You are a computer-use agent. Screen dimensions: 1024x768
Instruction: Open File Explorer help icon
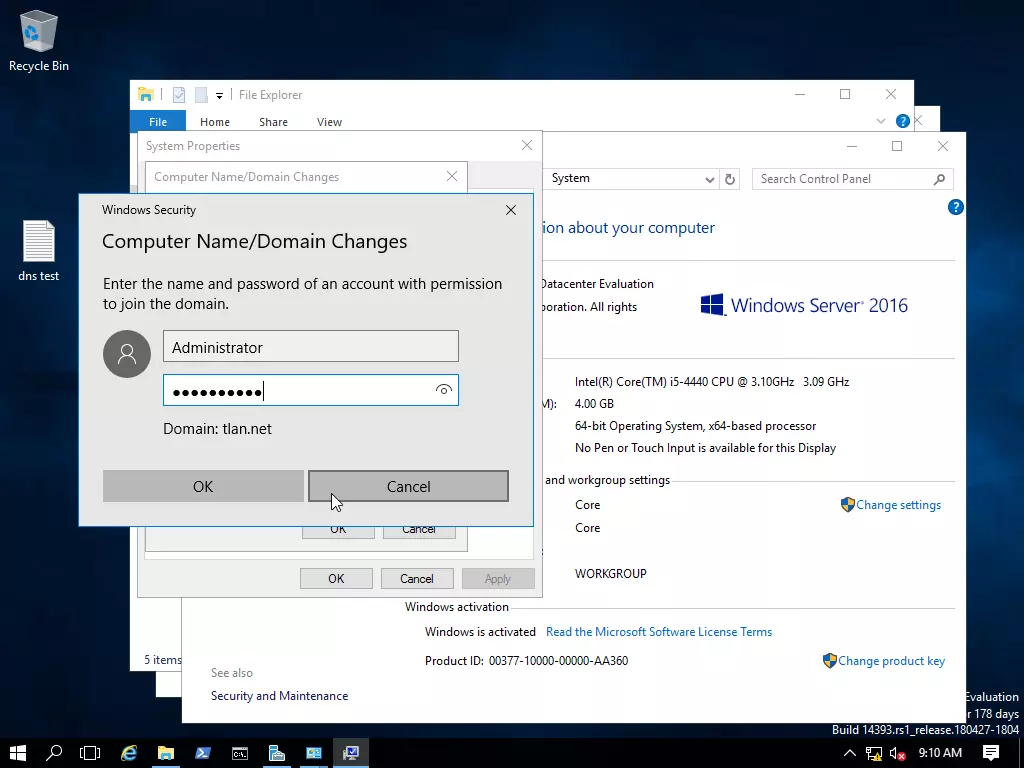point(903,121)
